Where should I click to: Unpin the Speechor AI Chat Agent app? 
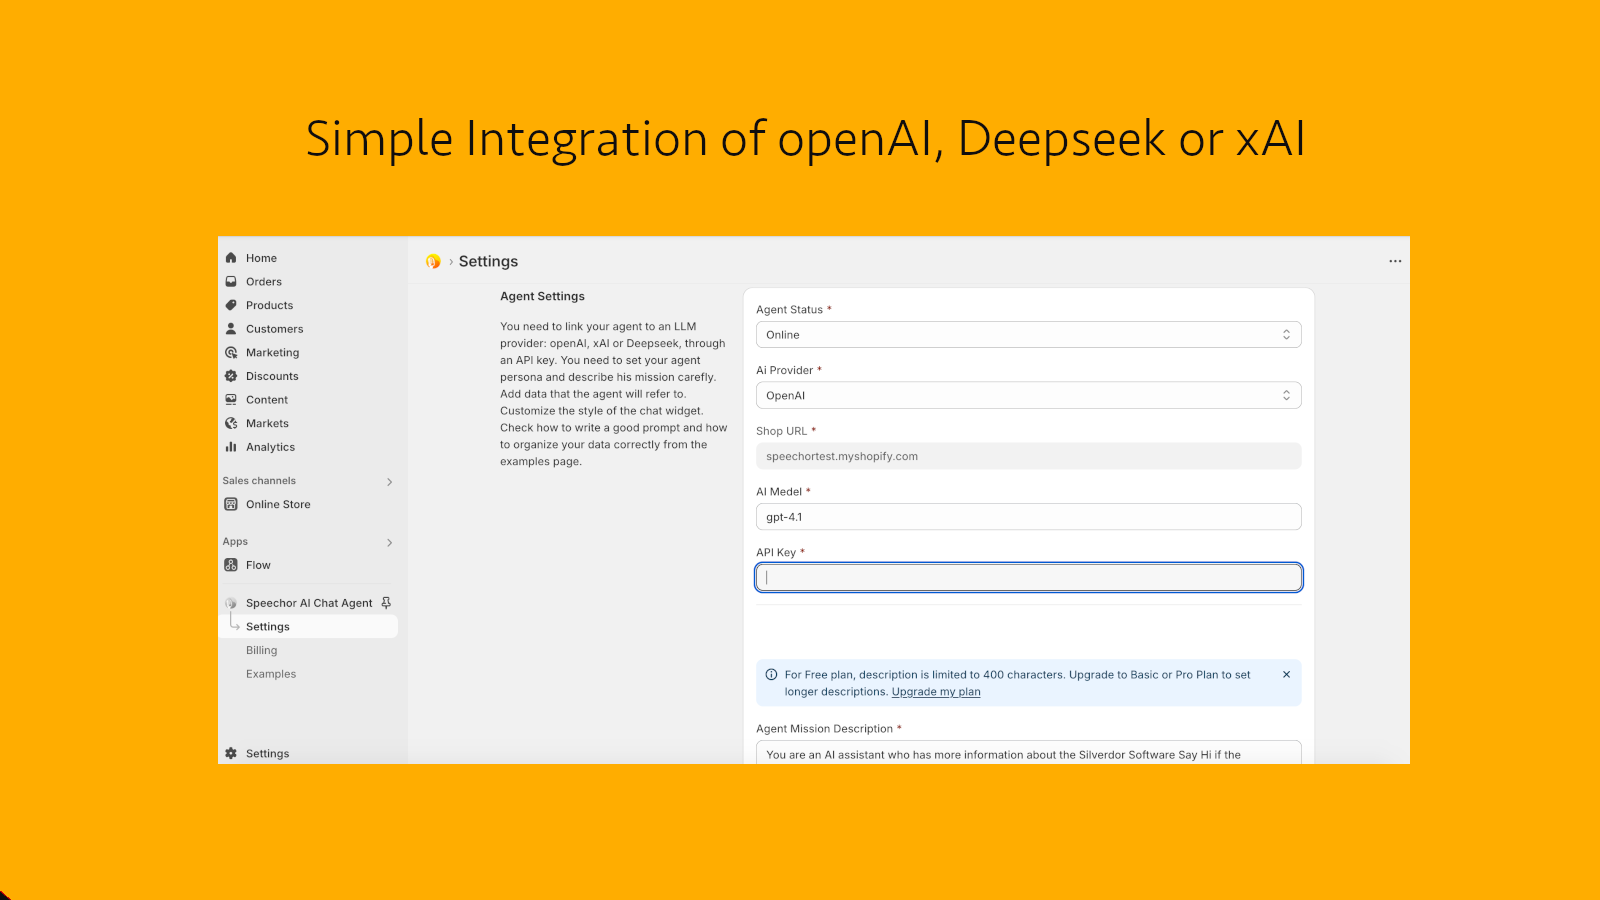point(386,603)
